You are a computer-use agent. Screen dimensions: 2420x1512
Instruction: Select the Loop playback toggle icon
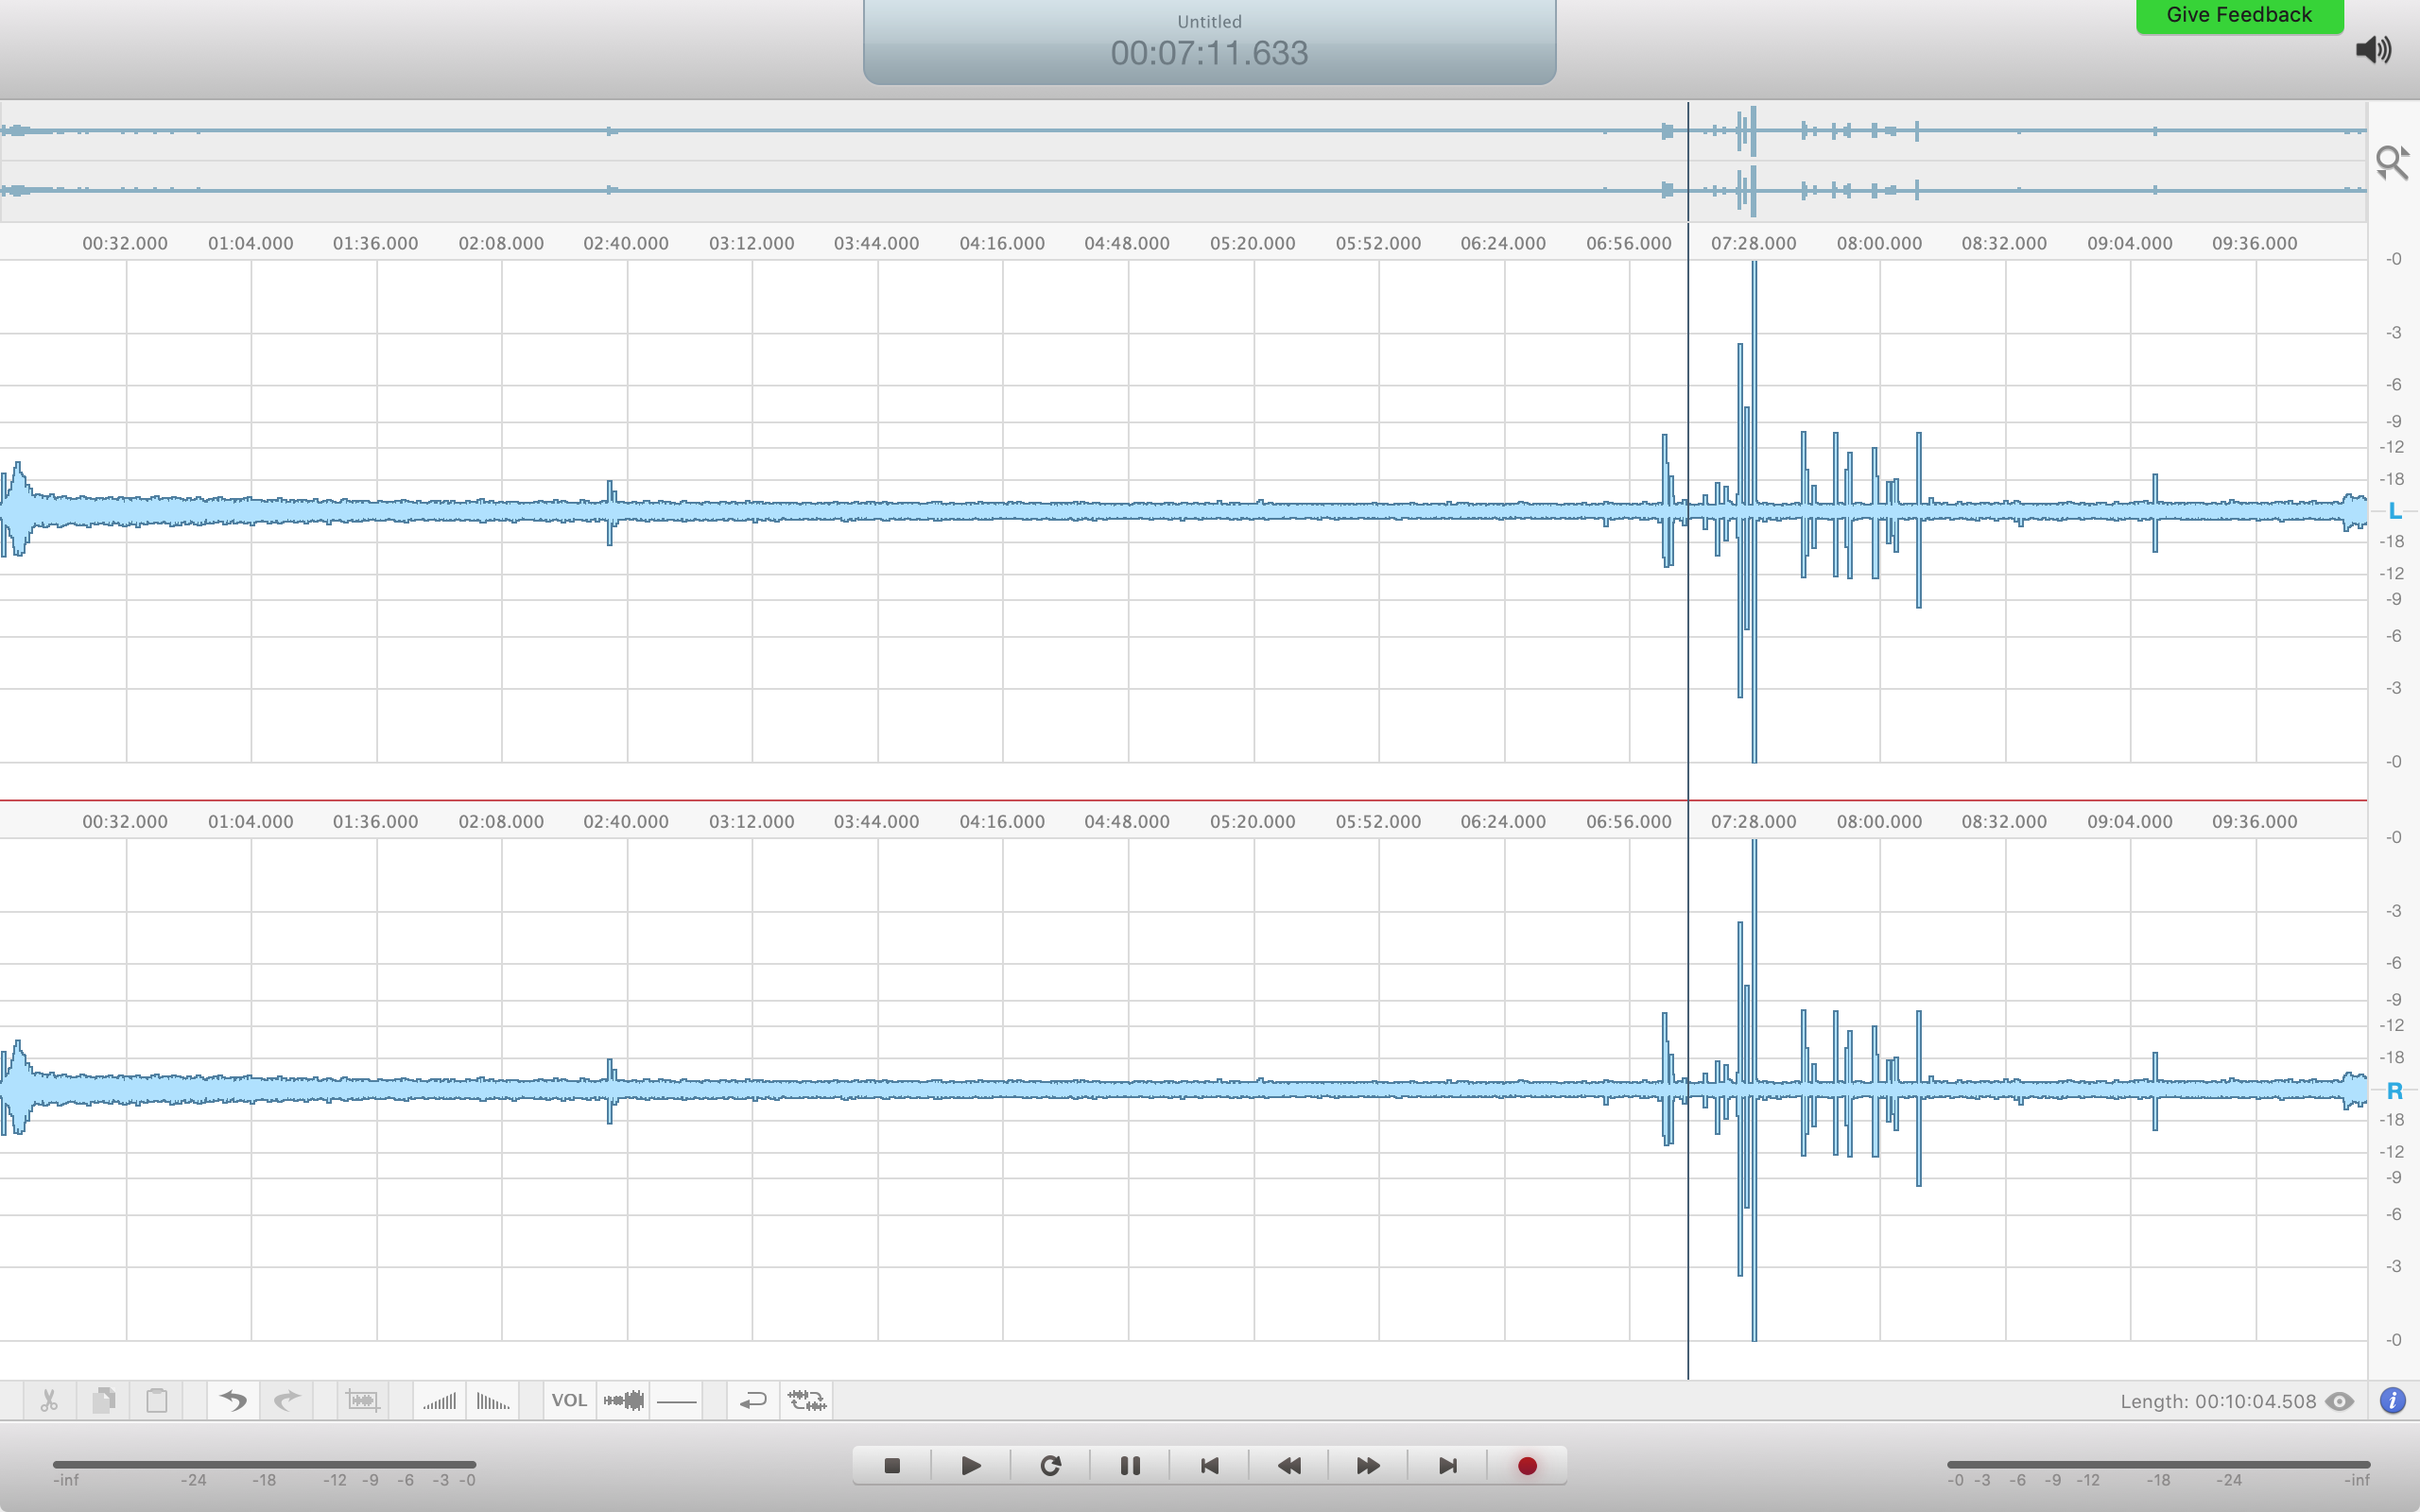(752, 1399)
